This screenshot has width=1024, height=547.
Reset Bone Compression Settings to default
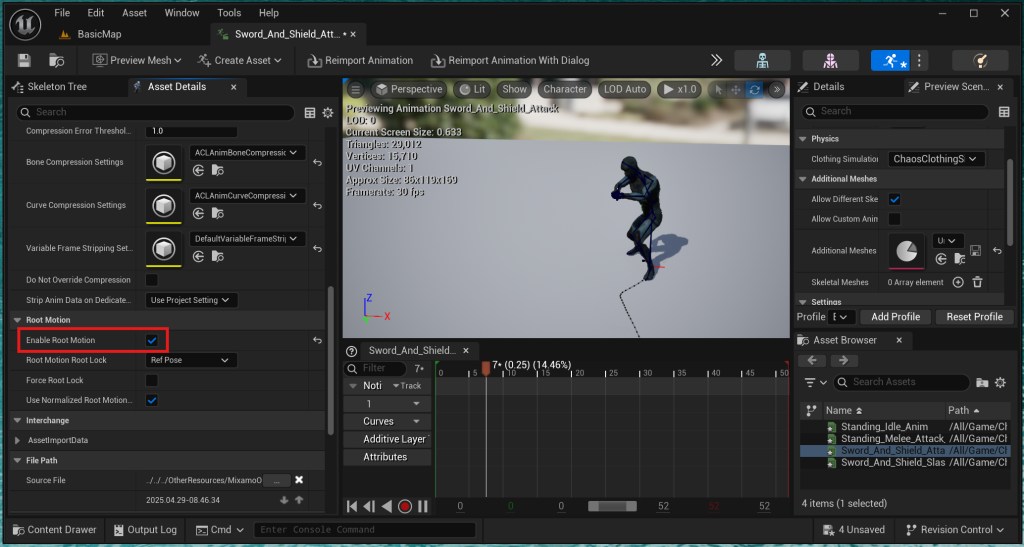[x=317, y=163]
